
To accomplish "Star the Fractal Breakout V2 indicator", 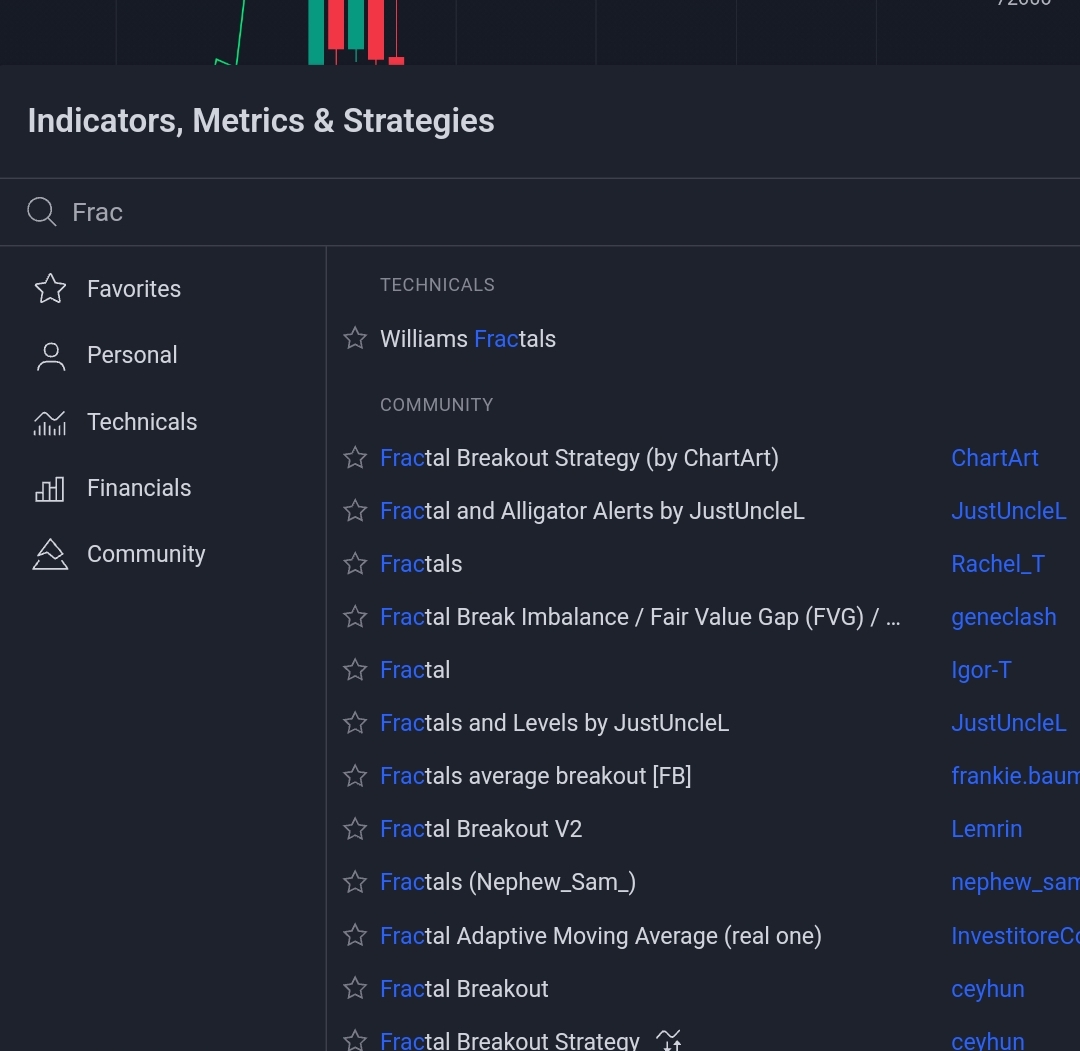I will pyautogui.click(x=355, y=829).
